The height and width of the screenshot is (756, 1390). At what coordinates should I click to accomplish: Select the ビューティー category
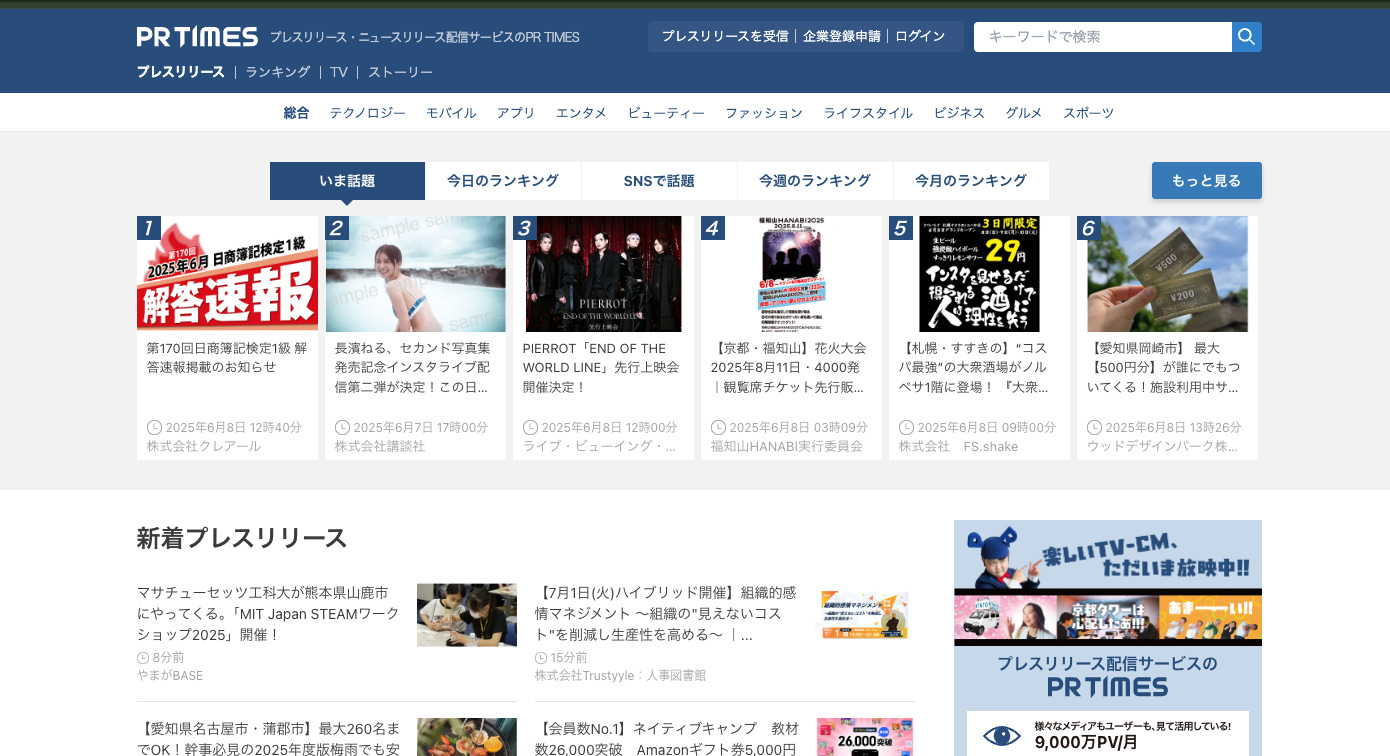pyautogui.click(x=666, y=113)
